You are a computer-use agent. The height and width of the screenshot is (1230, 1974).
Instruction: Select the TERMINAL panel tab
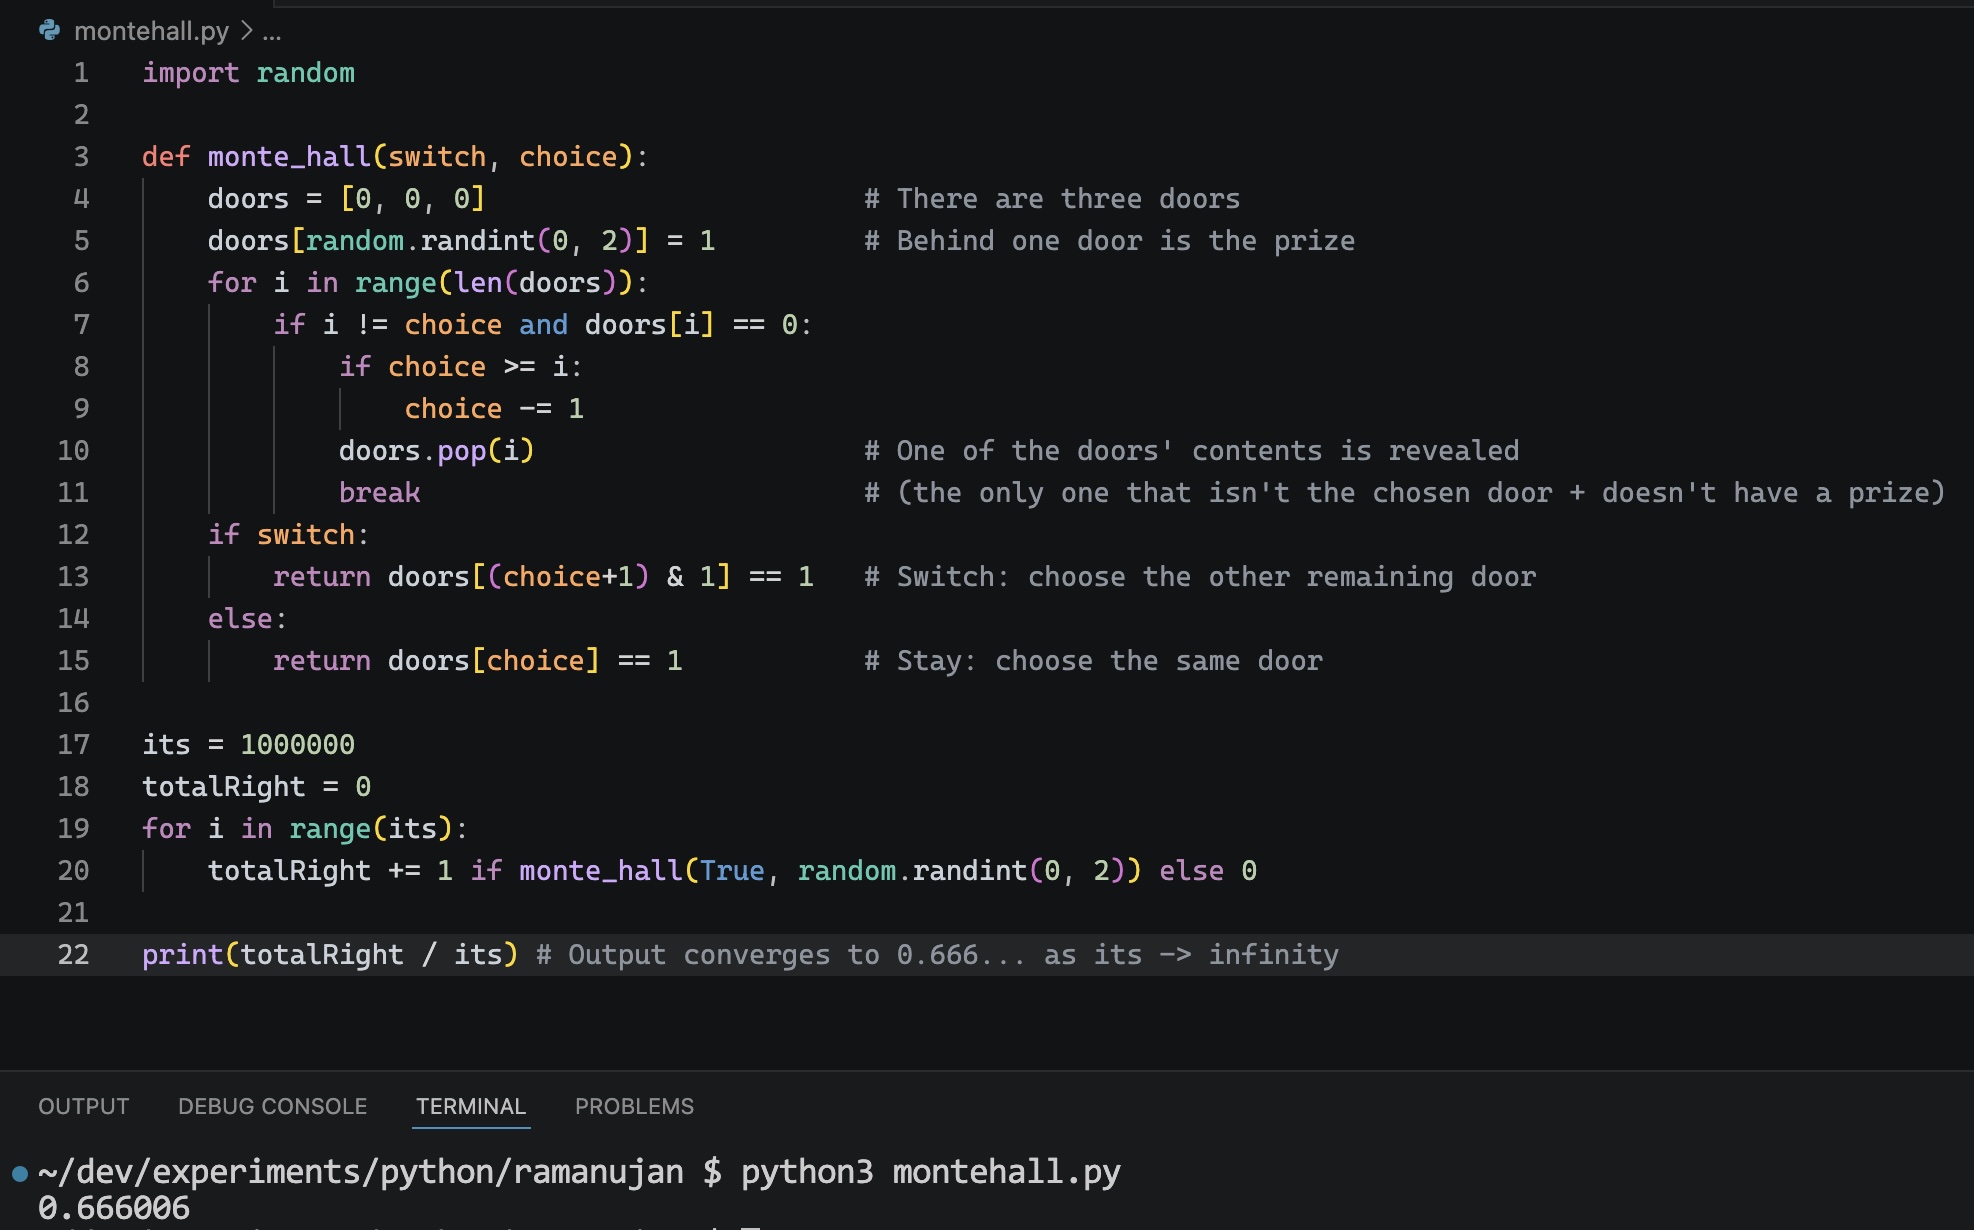pos(470,1106)
